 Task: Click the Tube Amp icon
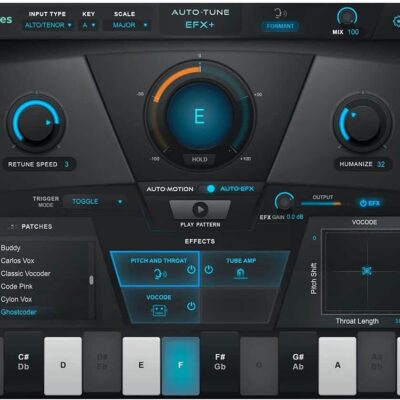pos(240,273)
